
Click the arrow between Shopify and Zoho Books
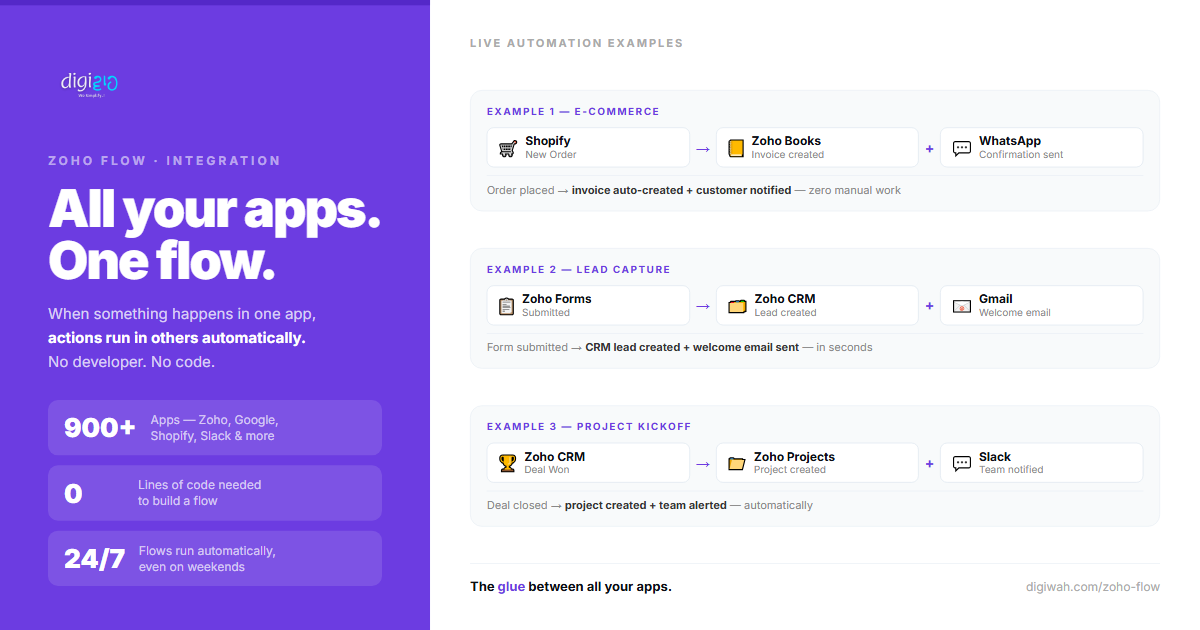pyautogui.click(x=703, y=148)
